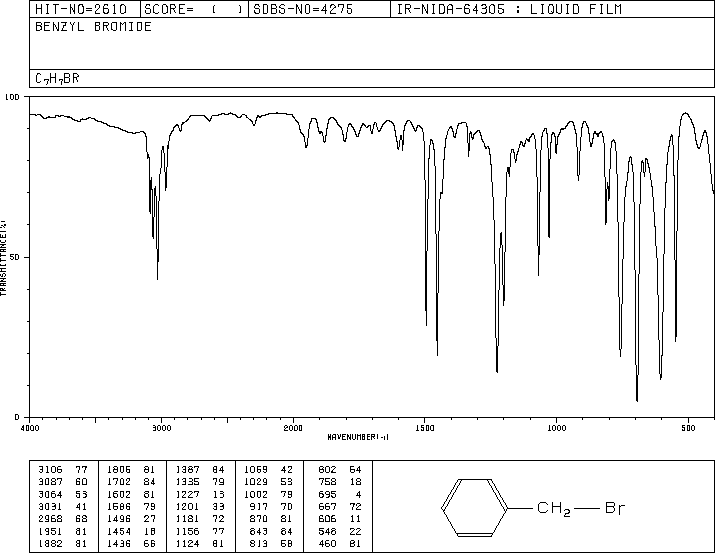Viewport: 715px width, 553px height.
Task: Click transmittance value 4 beside 695
Action: tap(358, 494)
